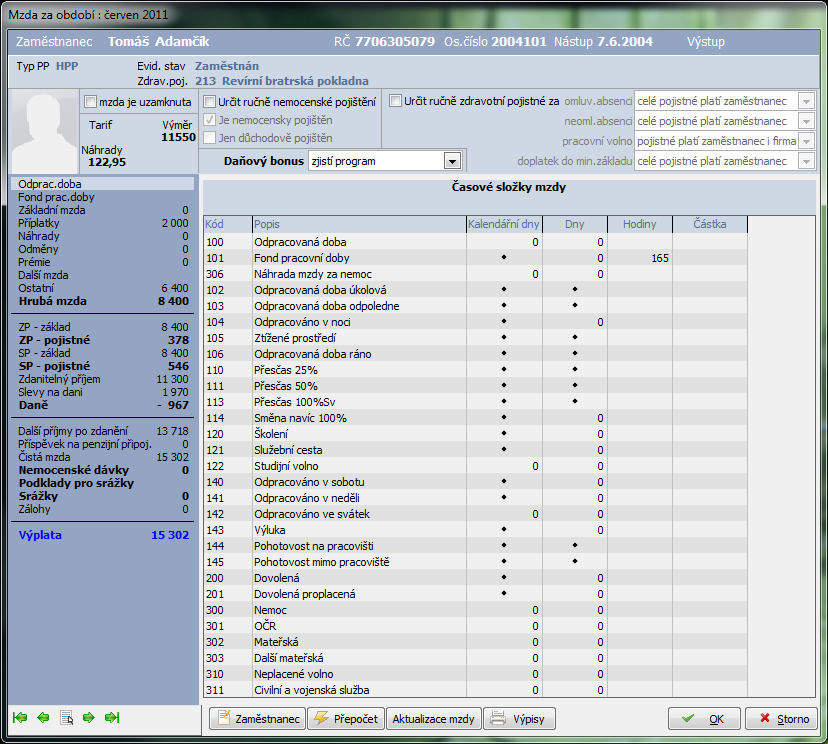
Task: Expand the omluv.absenci dropdown
Action: (807, 101)
